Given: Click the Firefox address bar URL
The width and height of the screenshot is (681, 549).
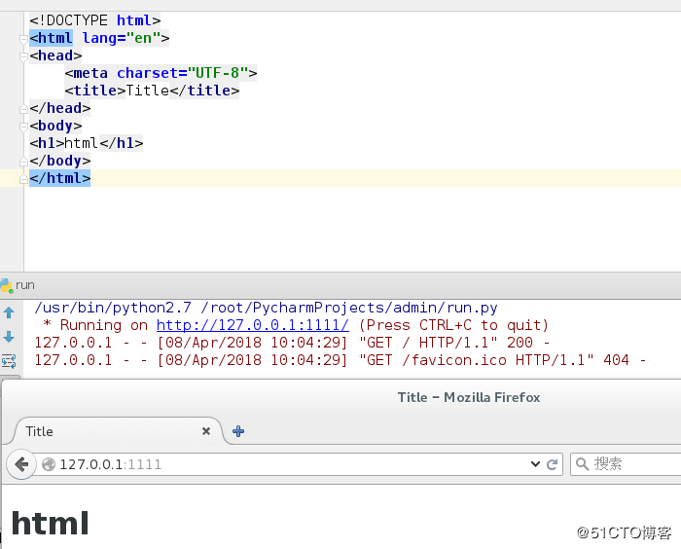Looking at the screenshot, I should [110, 464].
